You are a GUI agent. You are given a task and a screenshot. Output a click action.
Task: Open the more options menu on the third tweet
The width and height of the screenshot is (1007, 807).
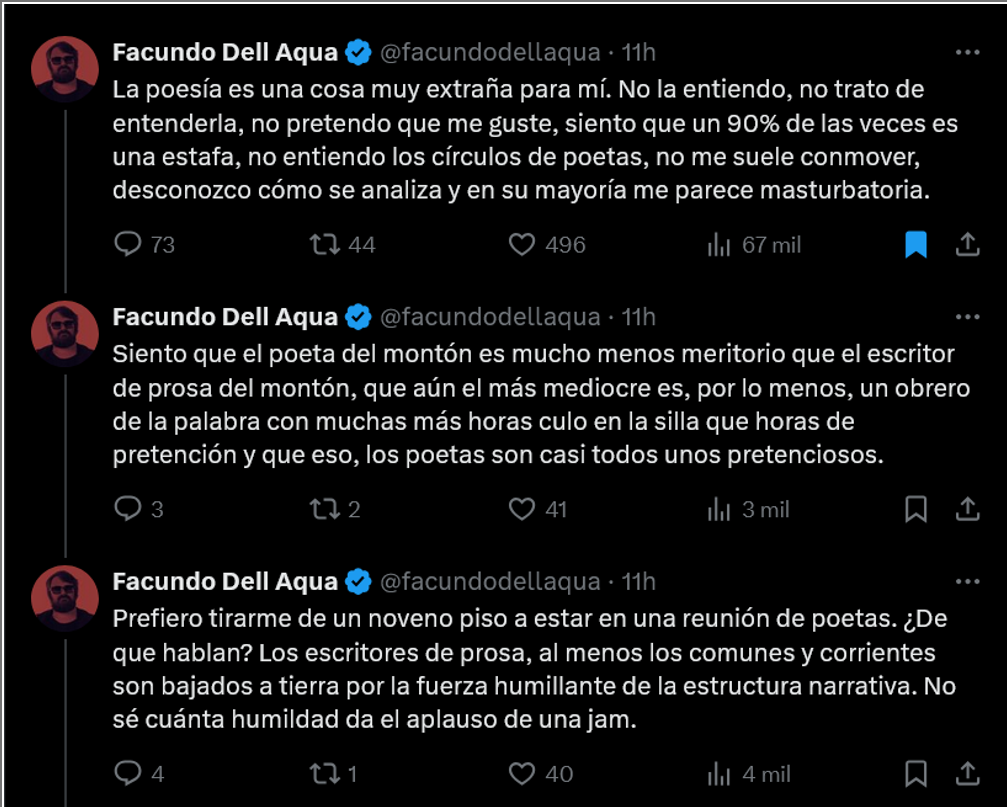[967, 581]
